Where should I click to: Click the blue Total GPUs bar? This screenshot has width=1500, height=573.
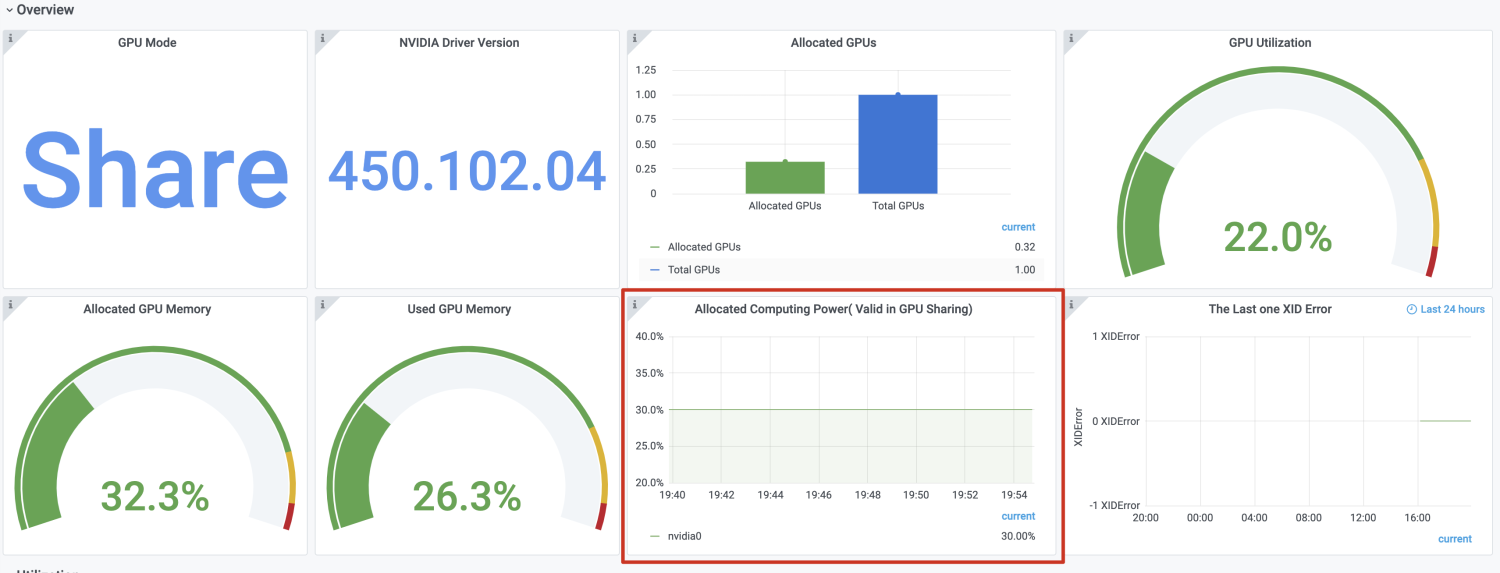tap(898, 144)
